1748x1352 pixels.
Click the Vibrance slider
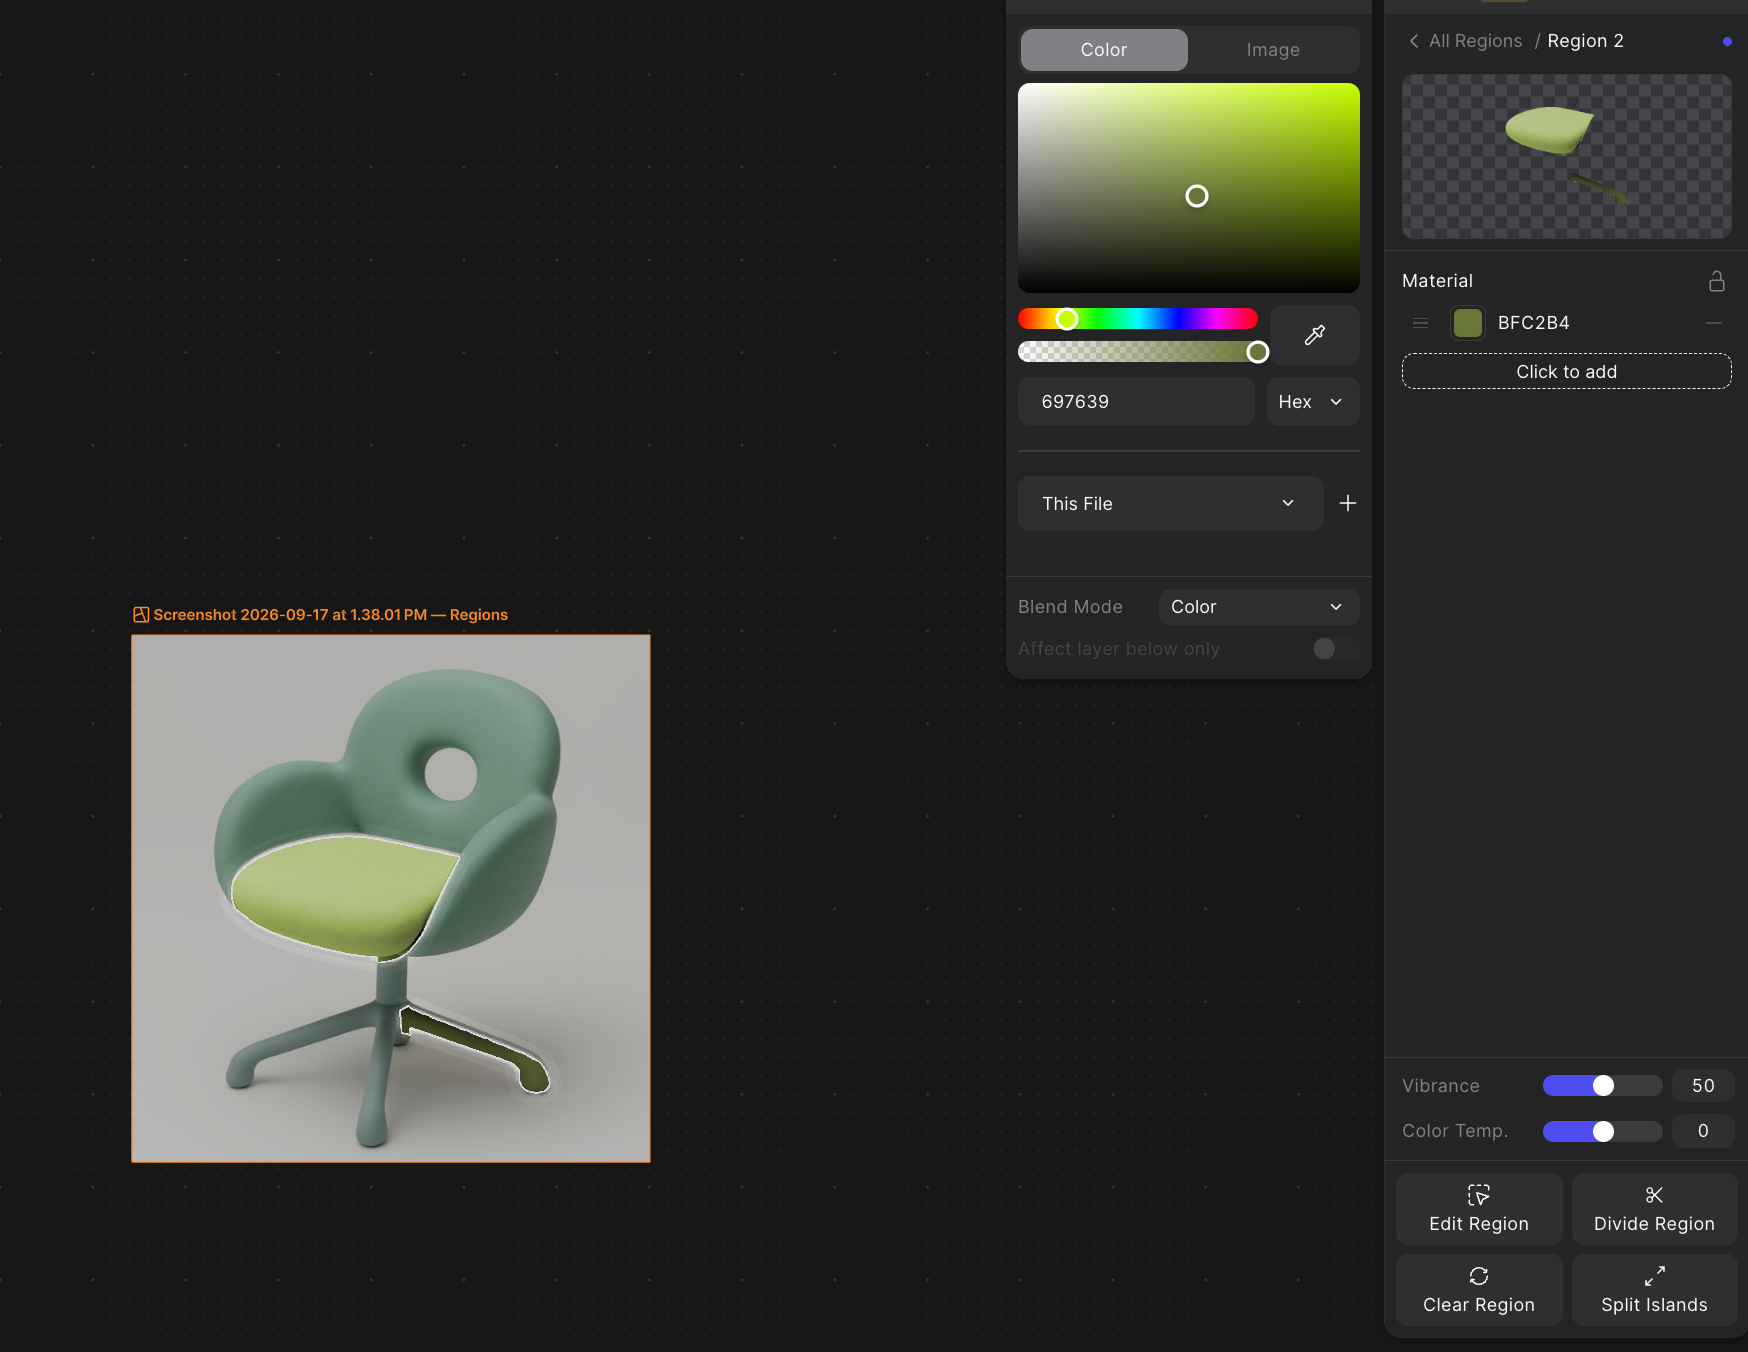tap(1602, 1086)
